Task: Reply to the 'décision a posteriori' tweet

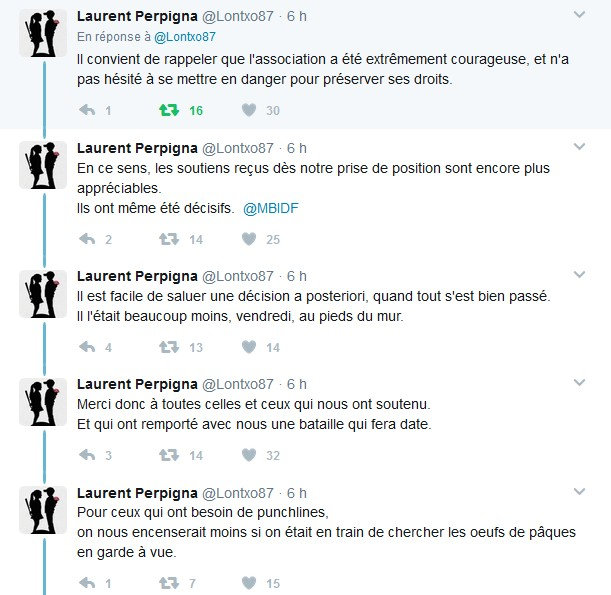Action: pyautogui.click(x=87, y=347)
